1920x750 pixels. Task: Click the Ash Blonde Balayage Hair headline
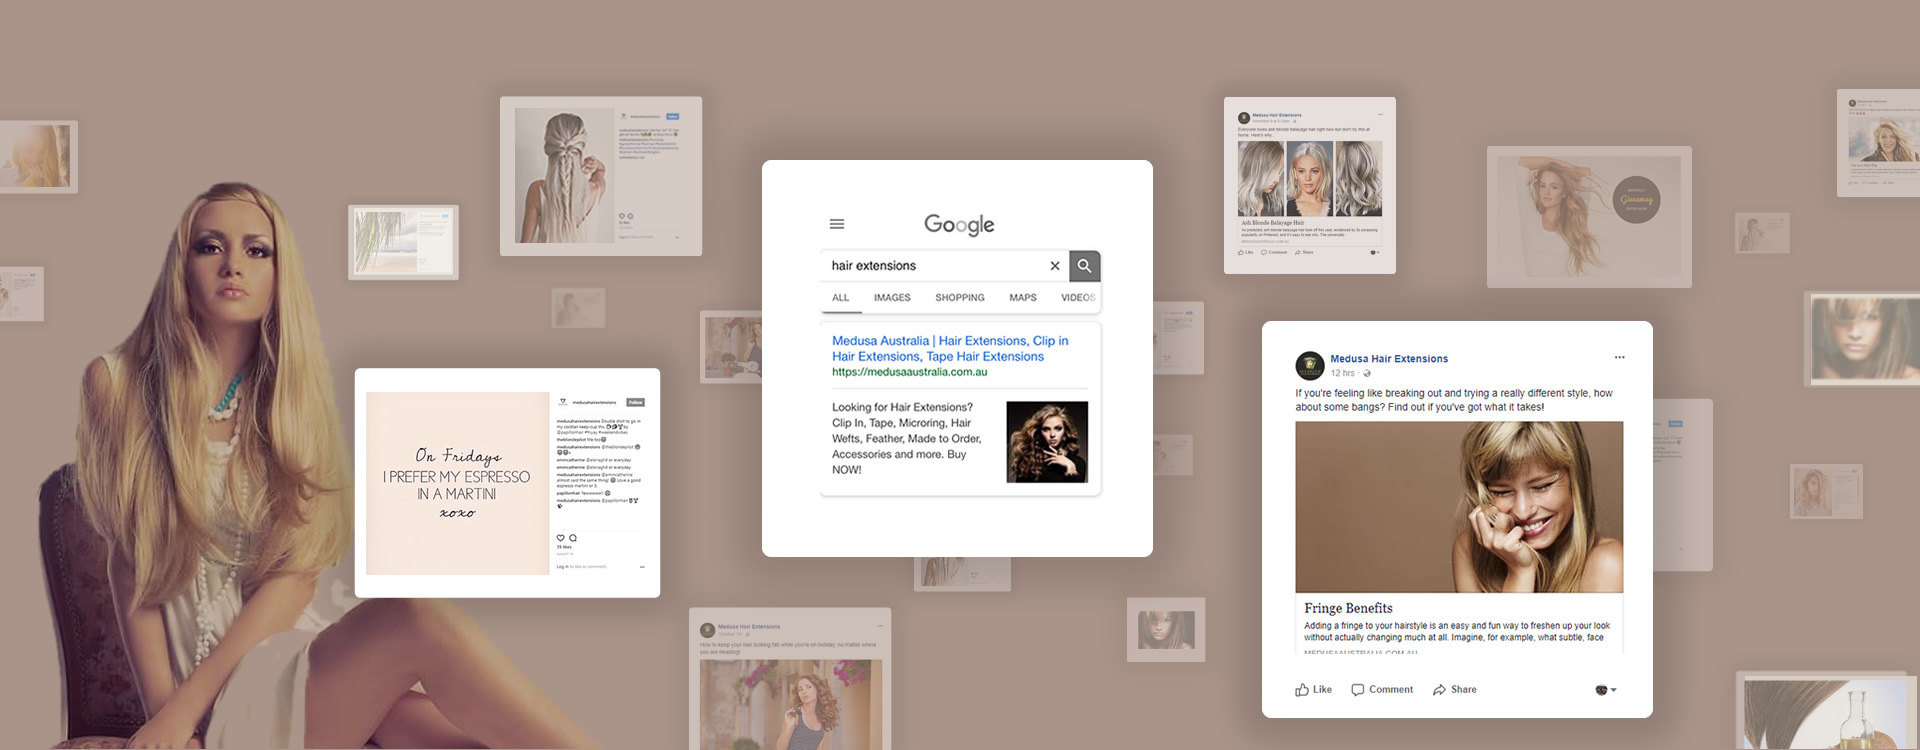[x=1273, y=223]
